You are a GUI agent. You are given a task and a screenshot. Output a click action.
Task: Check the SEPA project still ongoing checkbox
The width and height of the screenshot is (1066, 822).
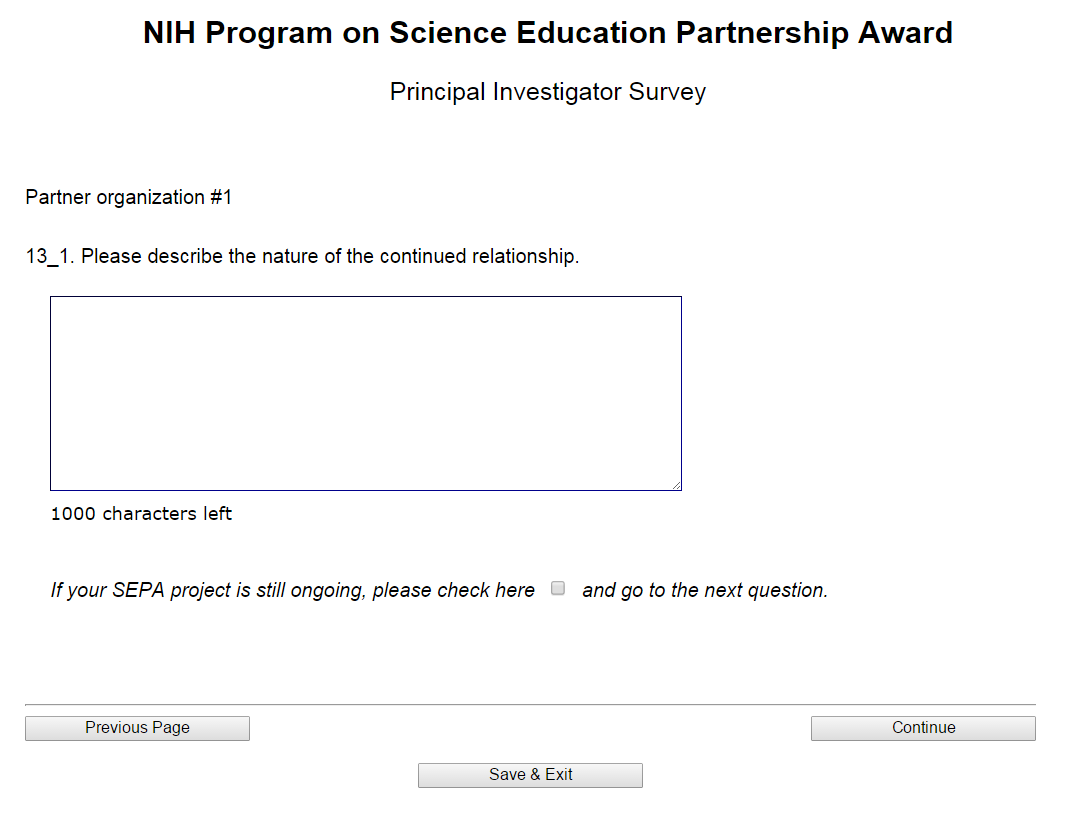tap(558, 589)
